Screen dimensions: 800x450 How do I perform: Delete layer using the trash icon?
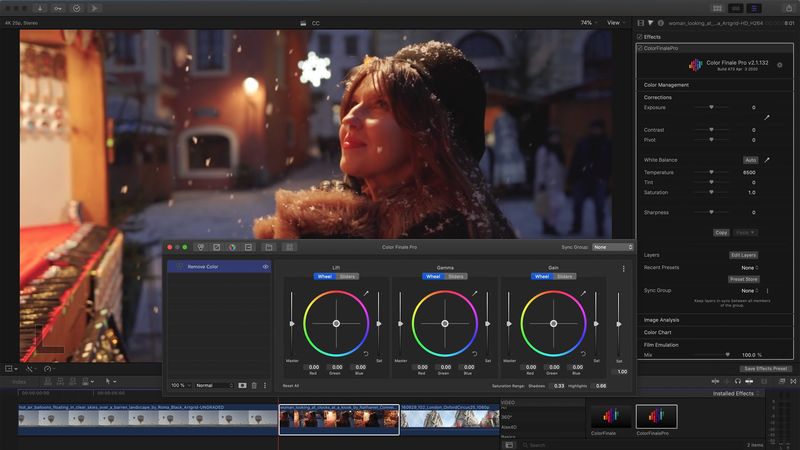click(x=254, y=385)
